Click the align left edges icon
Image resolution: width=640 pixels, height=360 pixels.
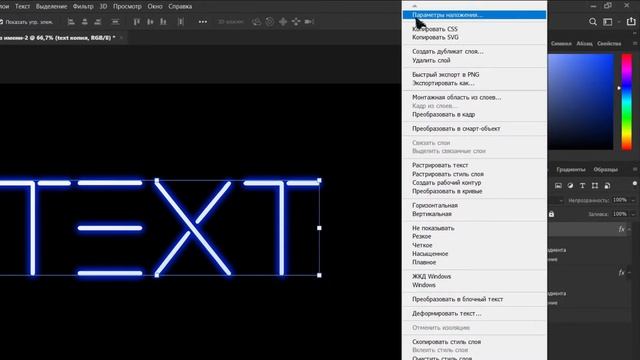click(71, 22)
